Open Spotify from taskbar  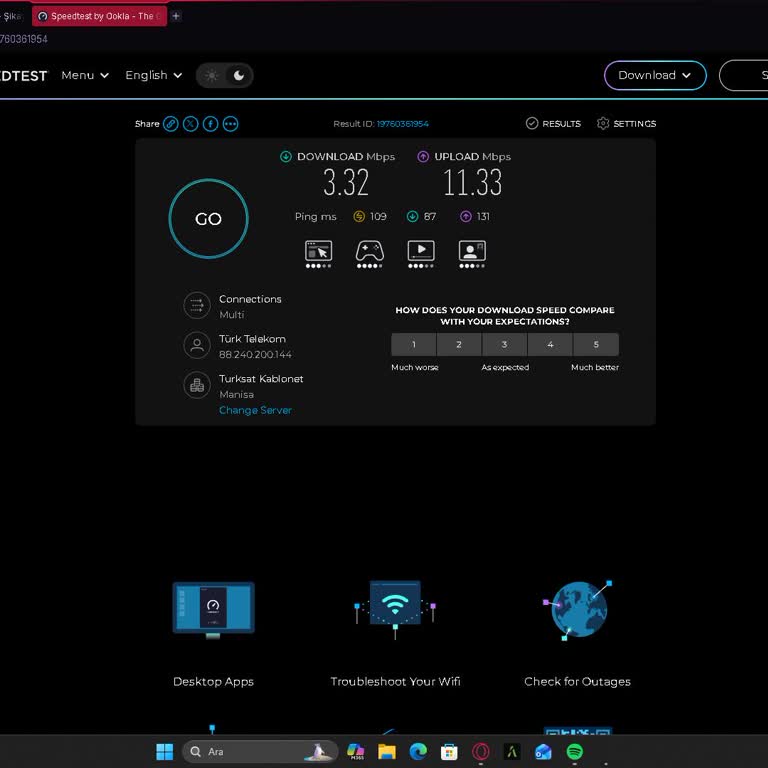click(x=575, y=752)
